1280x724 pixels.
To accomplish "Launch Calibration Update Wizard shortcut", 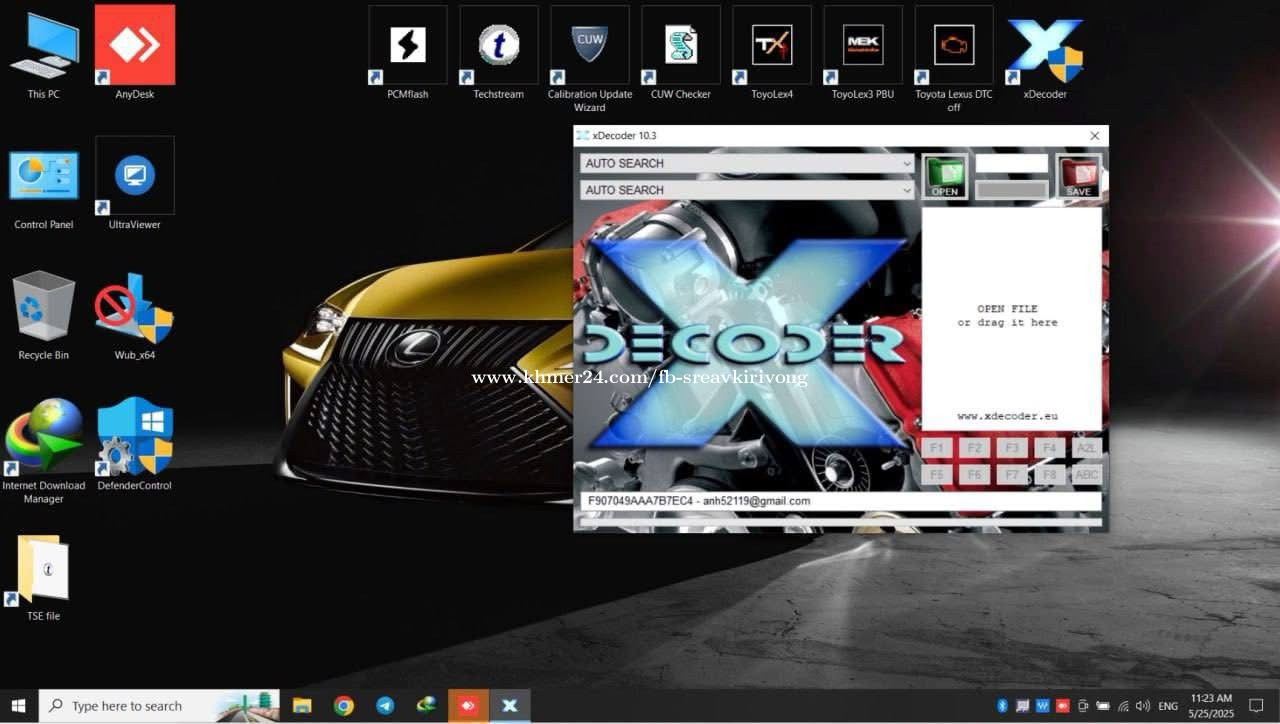I will [590, 60].
